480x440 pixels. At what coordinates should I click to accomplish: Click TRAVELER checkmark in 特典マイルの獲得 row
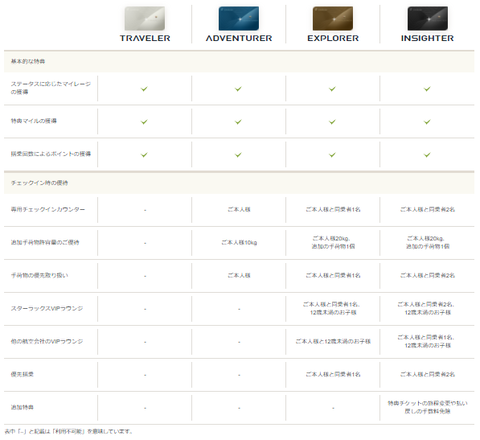(x=144, y=122)
